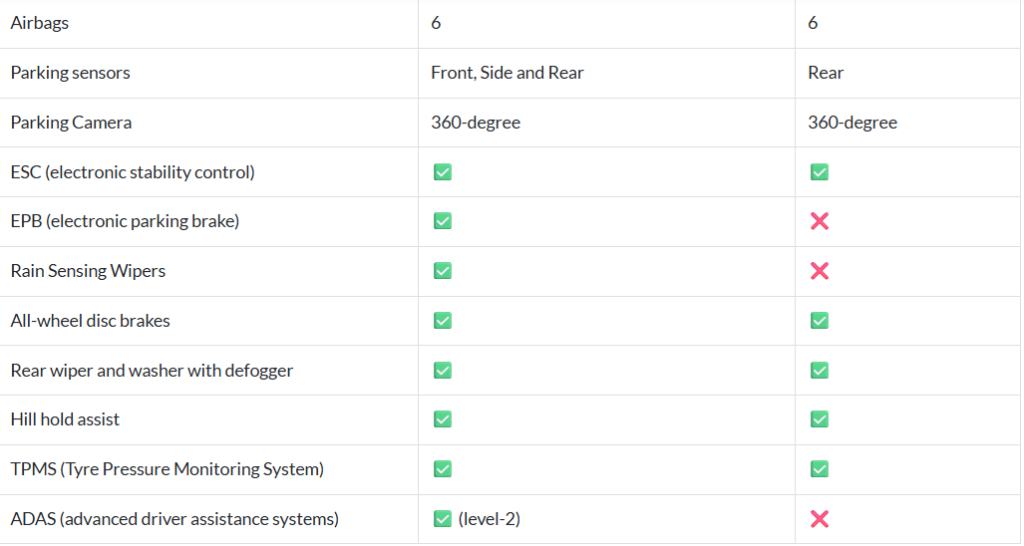Click the "ESC (electronic stability control)" label
Image resolution: width=1024 pixels, height=546 pixels.
pos(133,172)
